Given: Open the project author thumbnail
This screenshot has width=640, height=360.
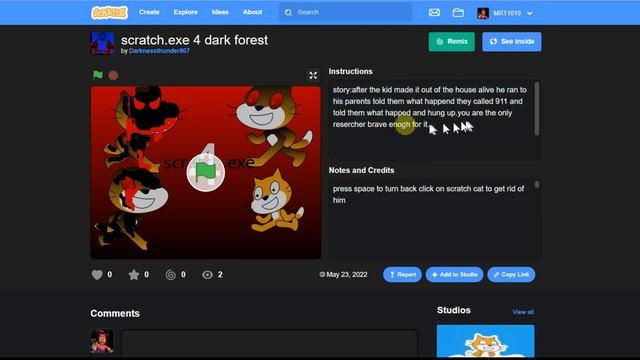Looking at the screenshot, I should point(102,44).
